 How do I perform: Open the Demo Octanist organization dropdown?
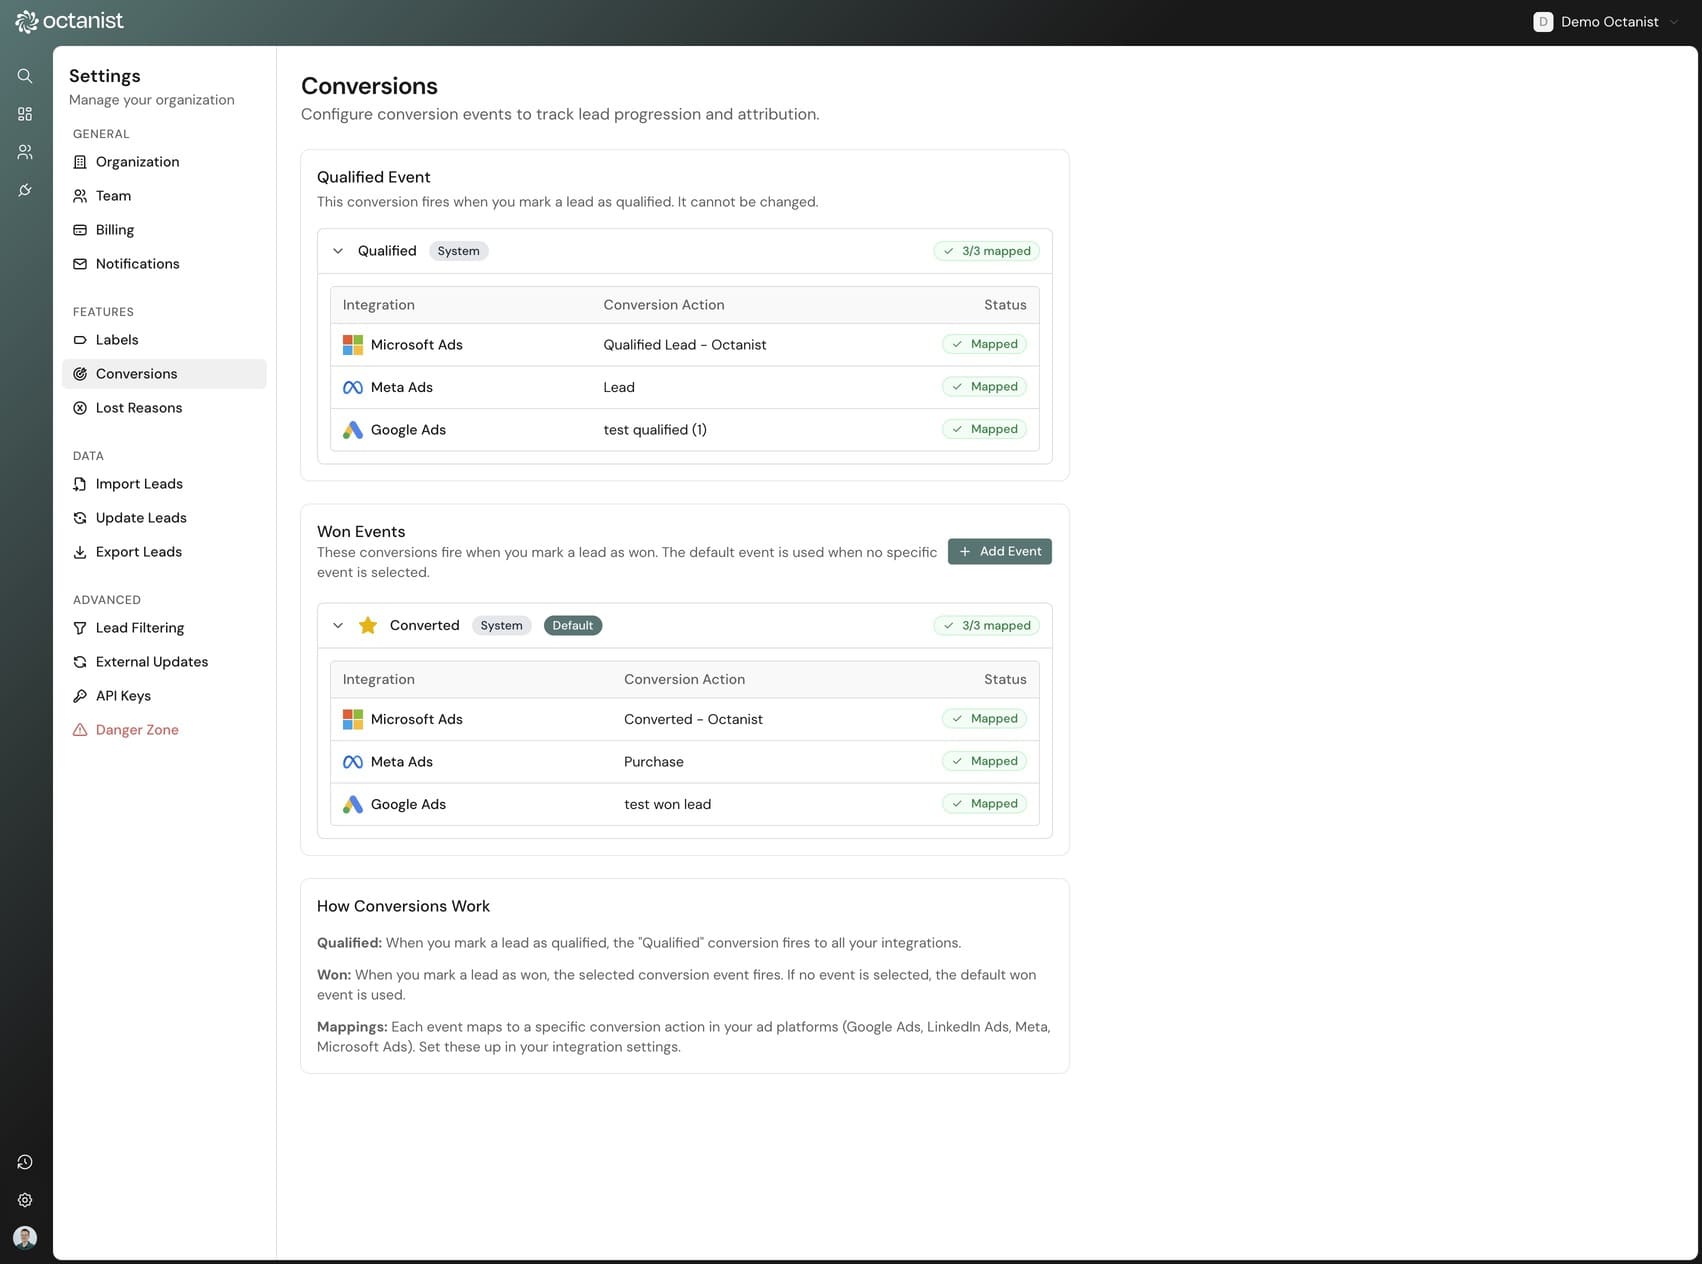point(1606,22)
